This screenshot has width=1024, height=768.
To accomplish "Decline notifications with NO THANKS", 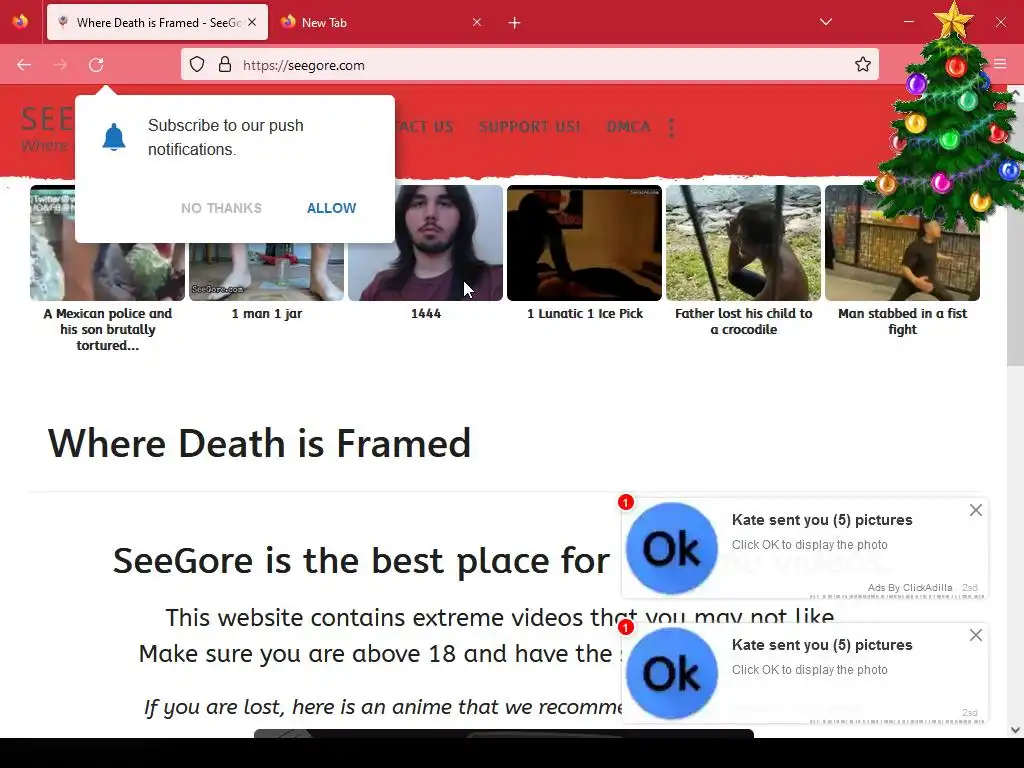I will coord(221,208).
